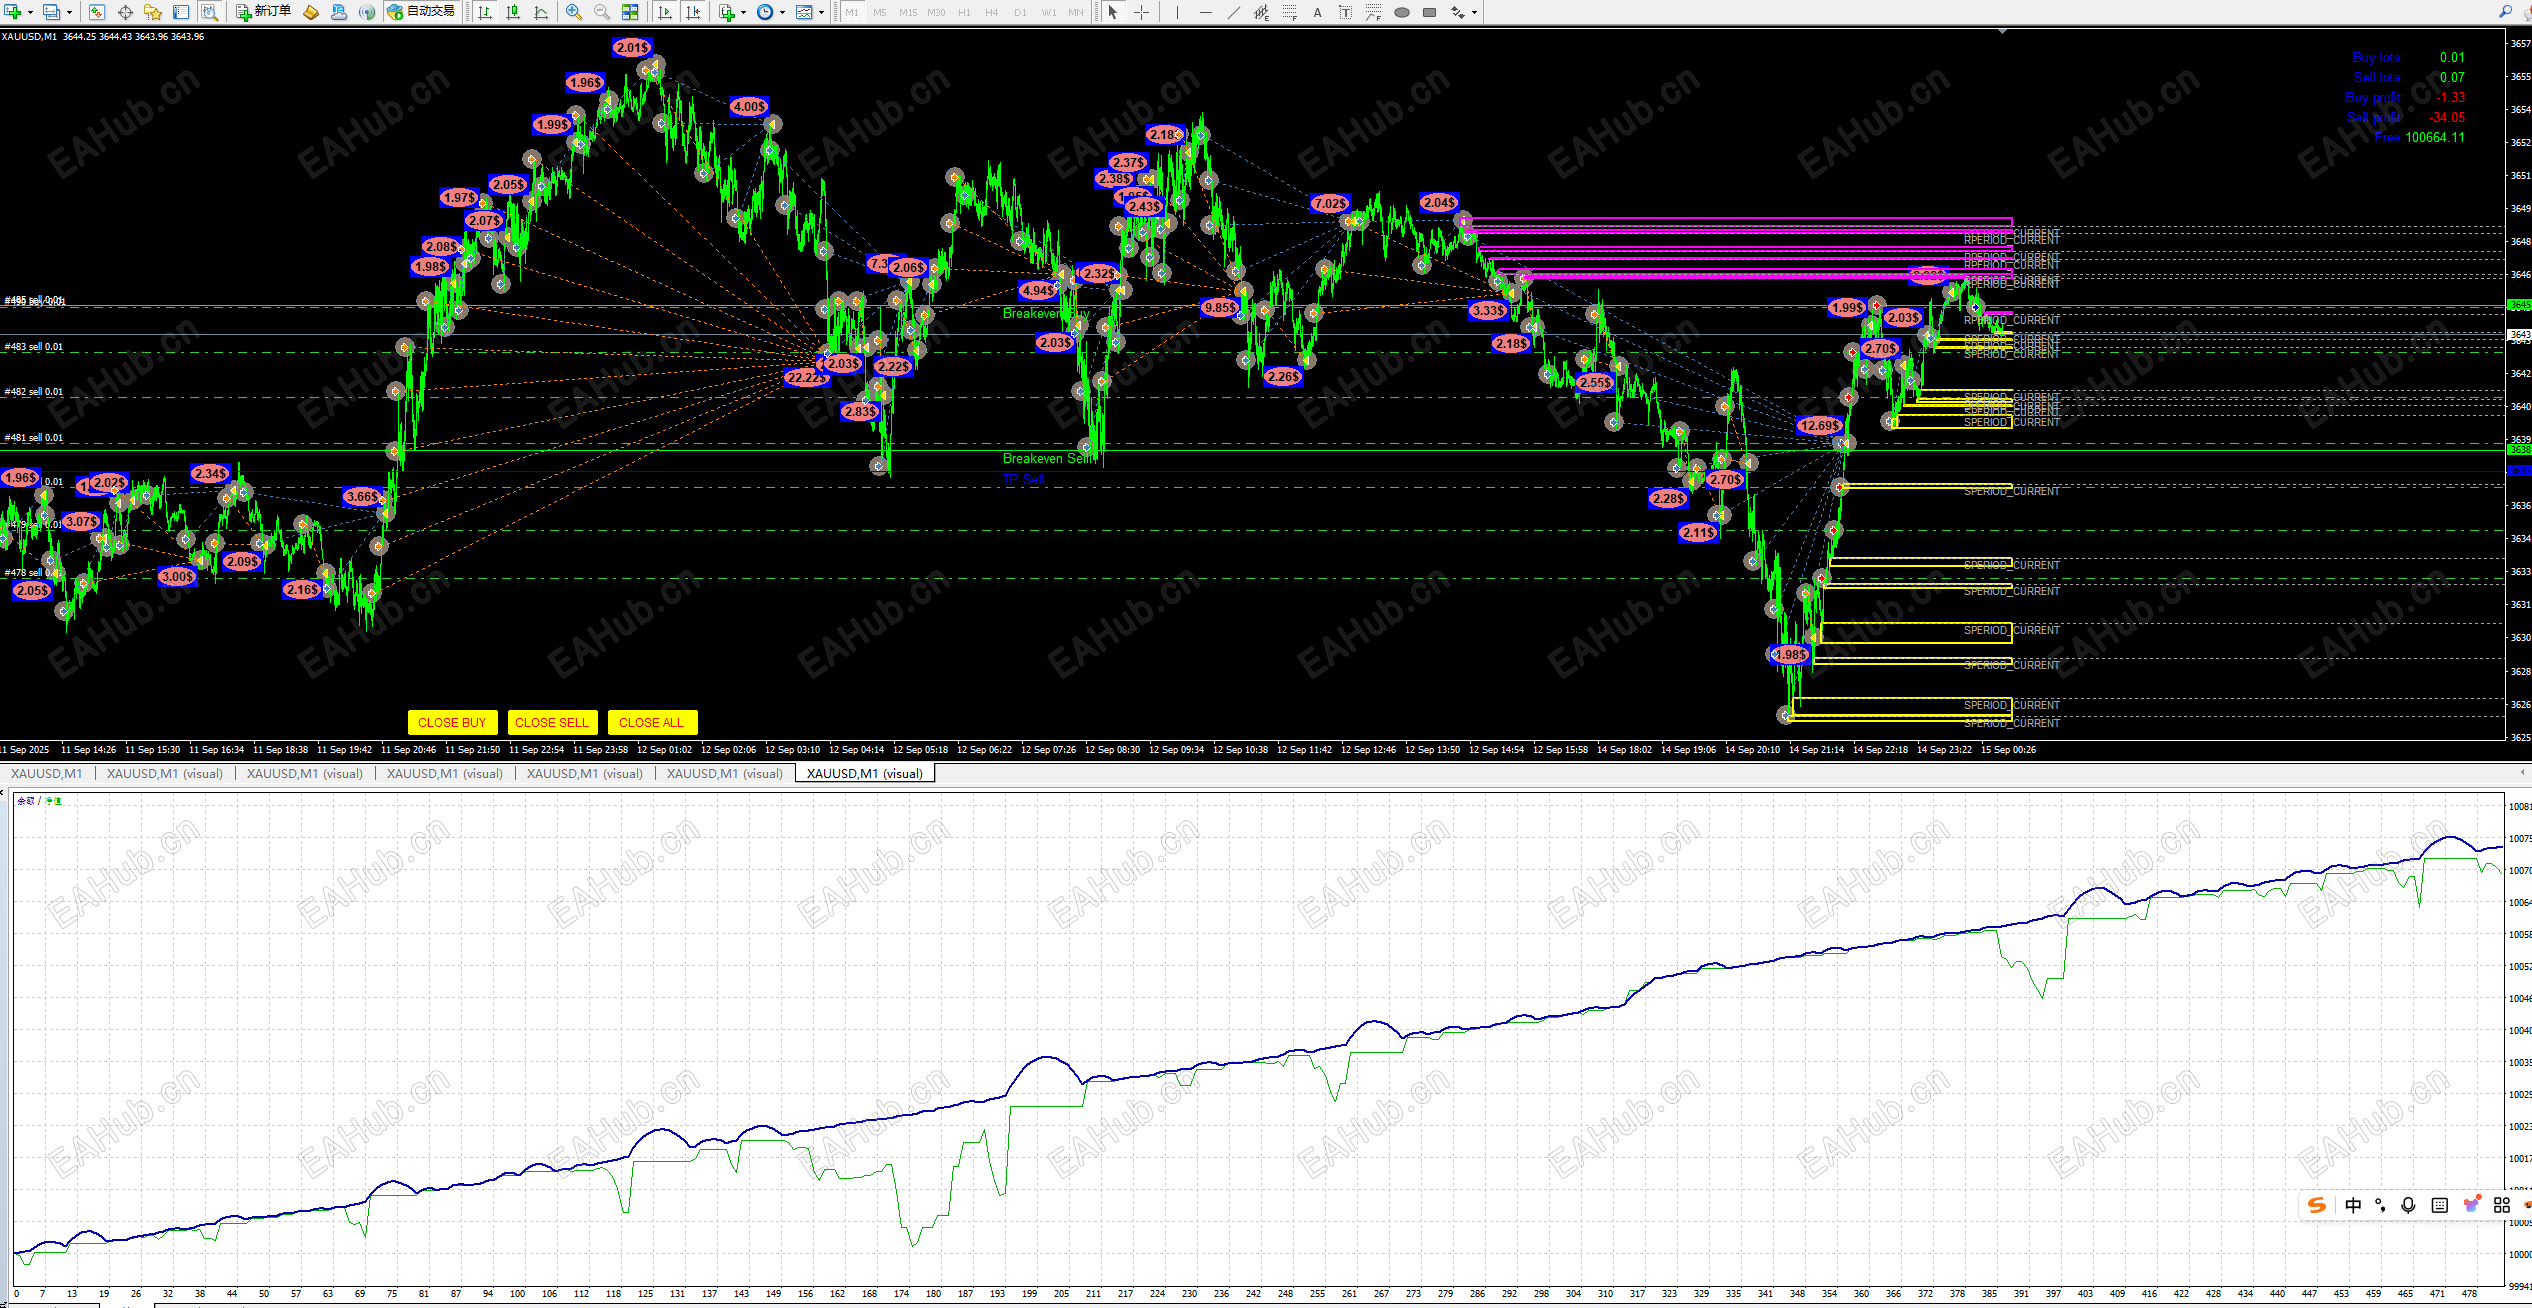
Task: Open the Strategy Tester magnifier icon
Action: [x=209, y=12]
